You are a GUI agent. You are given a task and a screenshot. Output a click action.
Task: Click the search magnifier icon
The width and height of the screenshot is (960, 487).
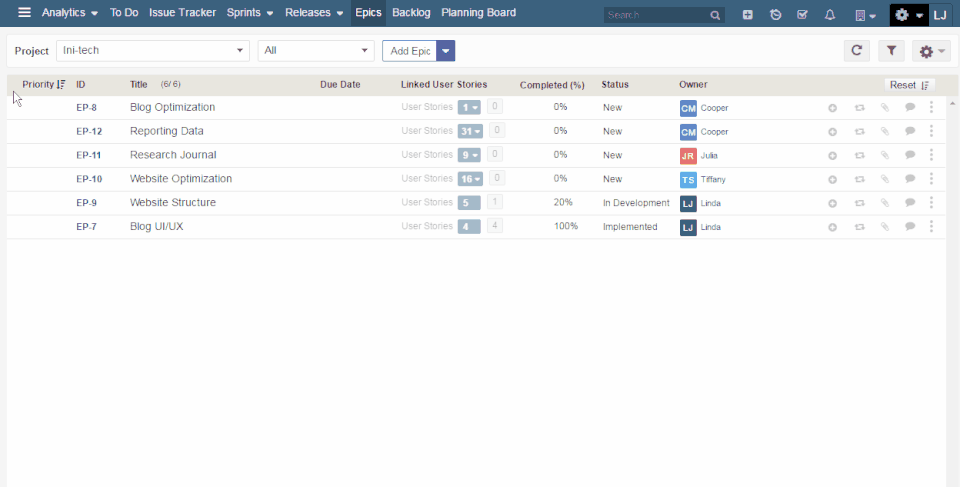[x=715, y=15]
